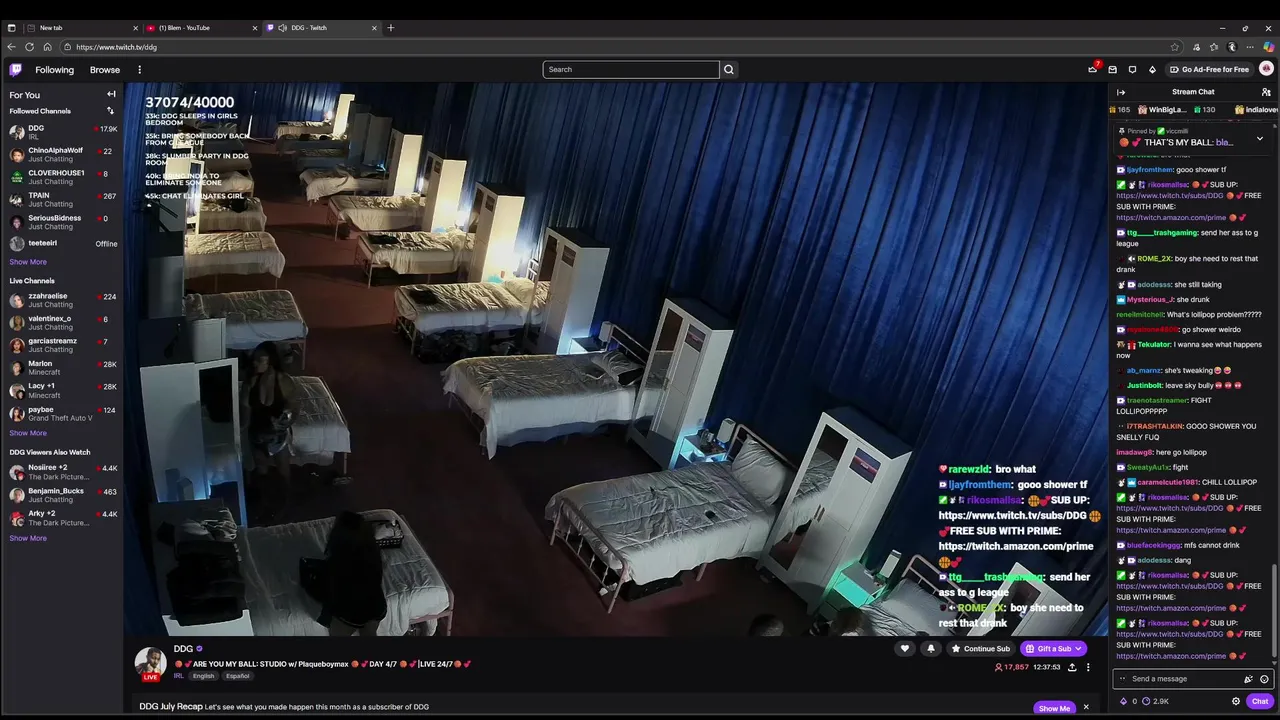The image size is (1280, 720).
Task: Click the purple Chat send button
Action: coord(1260,701)
